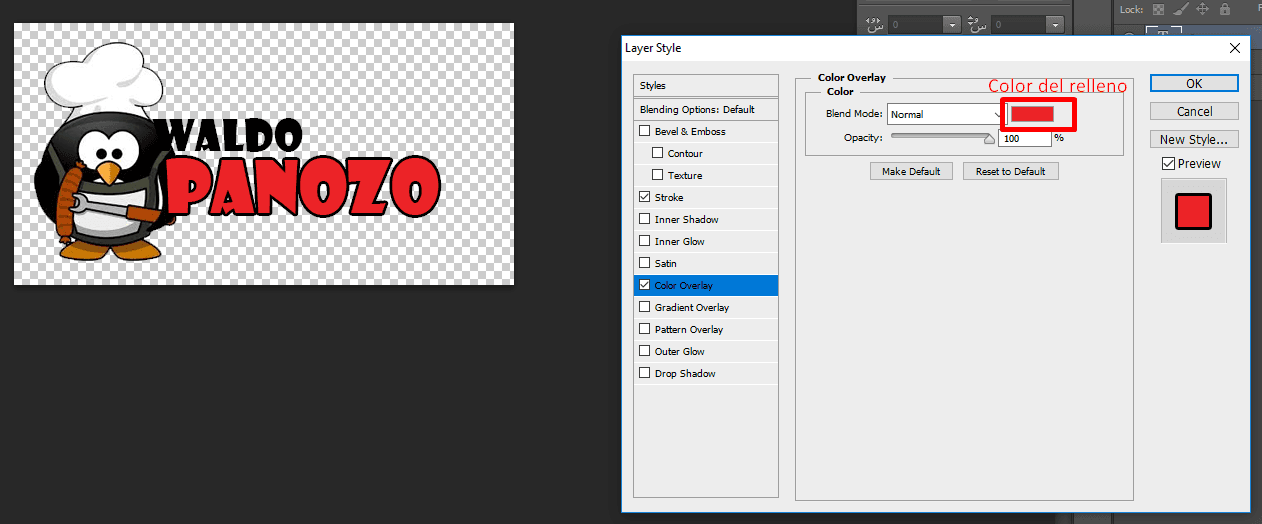
Task: Uncheck the Color Overlay checkbox
Action: [x=645, y=285]
